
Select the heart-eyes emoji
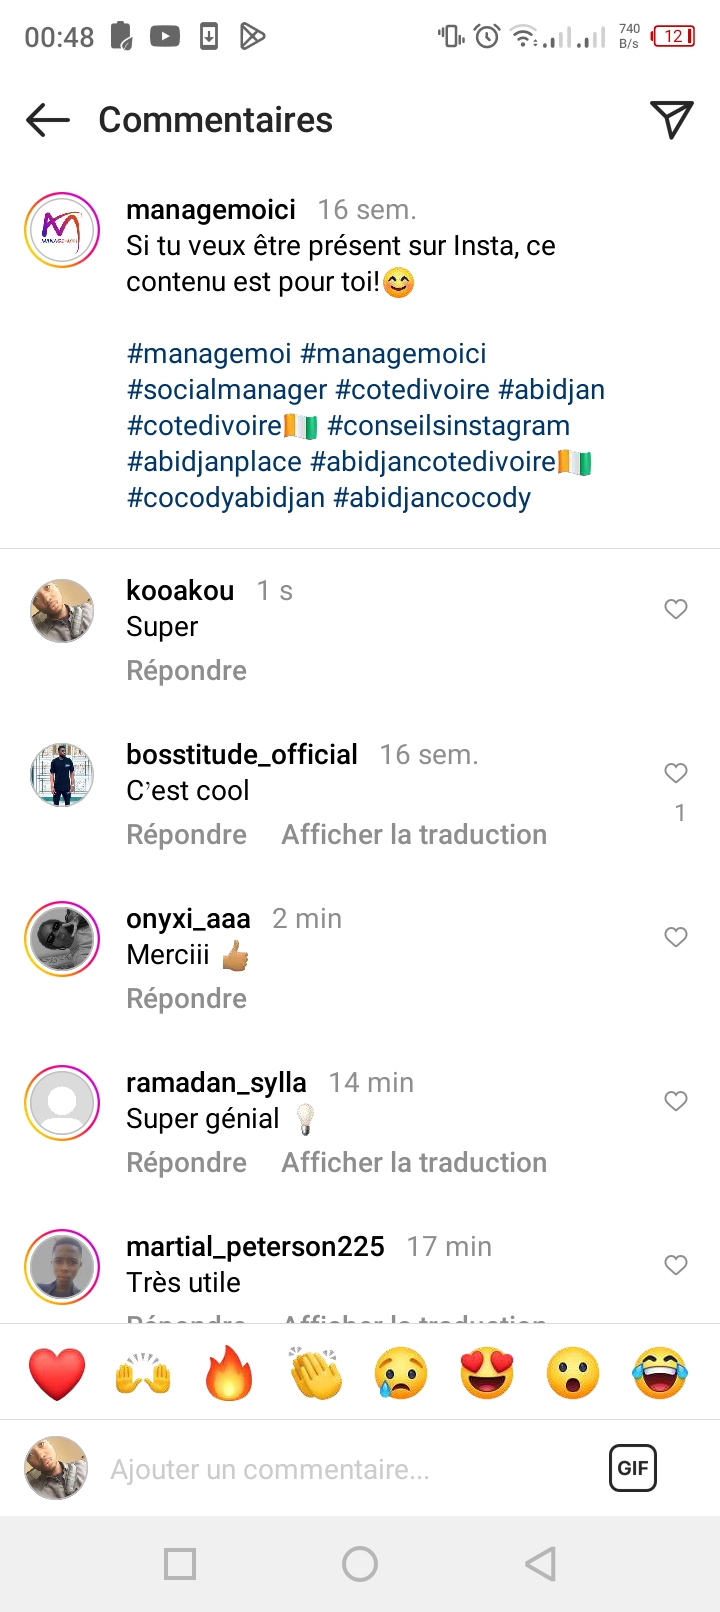pyautogui.click(x=487, y=1373)
